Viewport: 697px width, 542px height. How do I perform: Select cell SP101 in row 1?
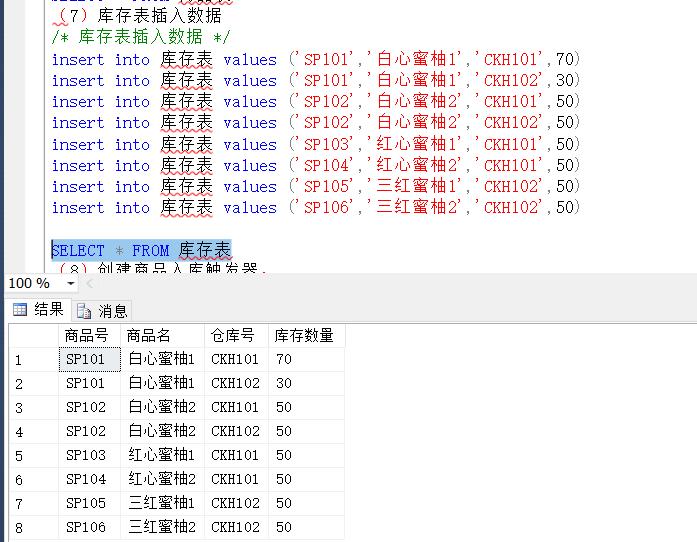89,359
